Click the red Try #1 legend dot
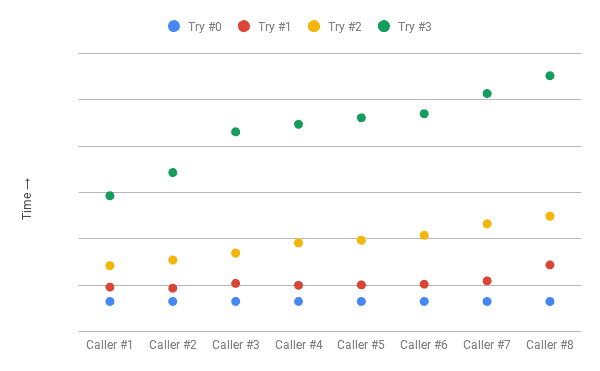The height and width of the screenshot is (371, 600). [244, 26]
